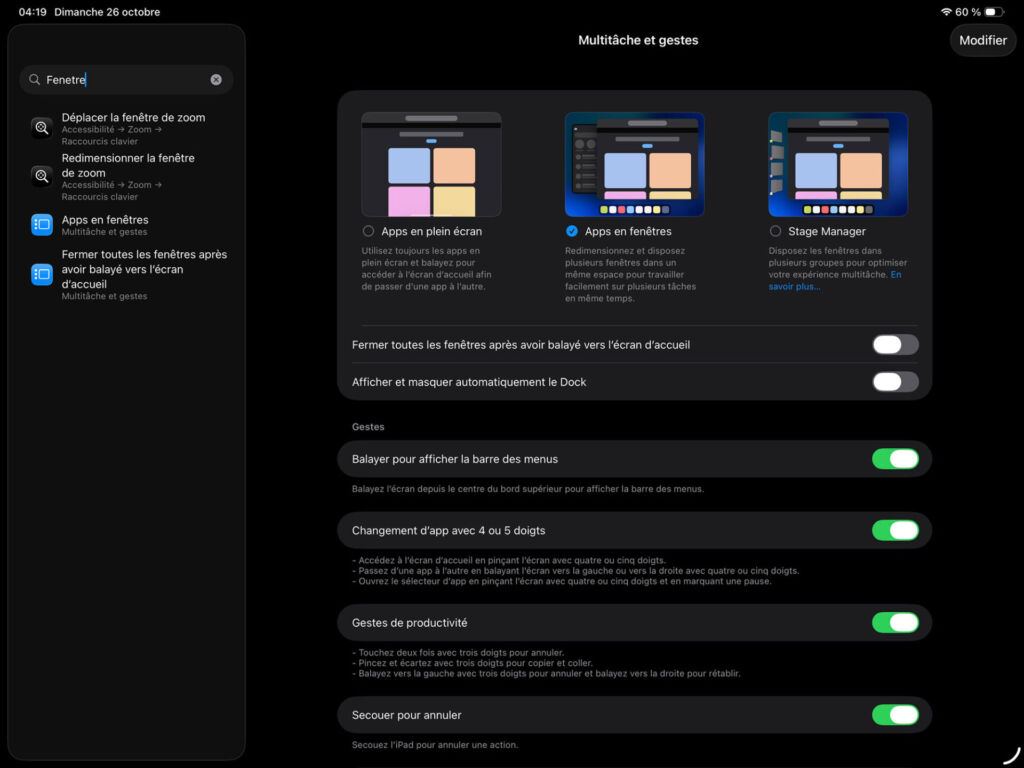Image resolution: width=1024 pixels, height=768 pixels.
Task: Tap the Modifier button
Action: 982,40
